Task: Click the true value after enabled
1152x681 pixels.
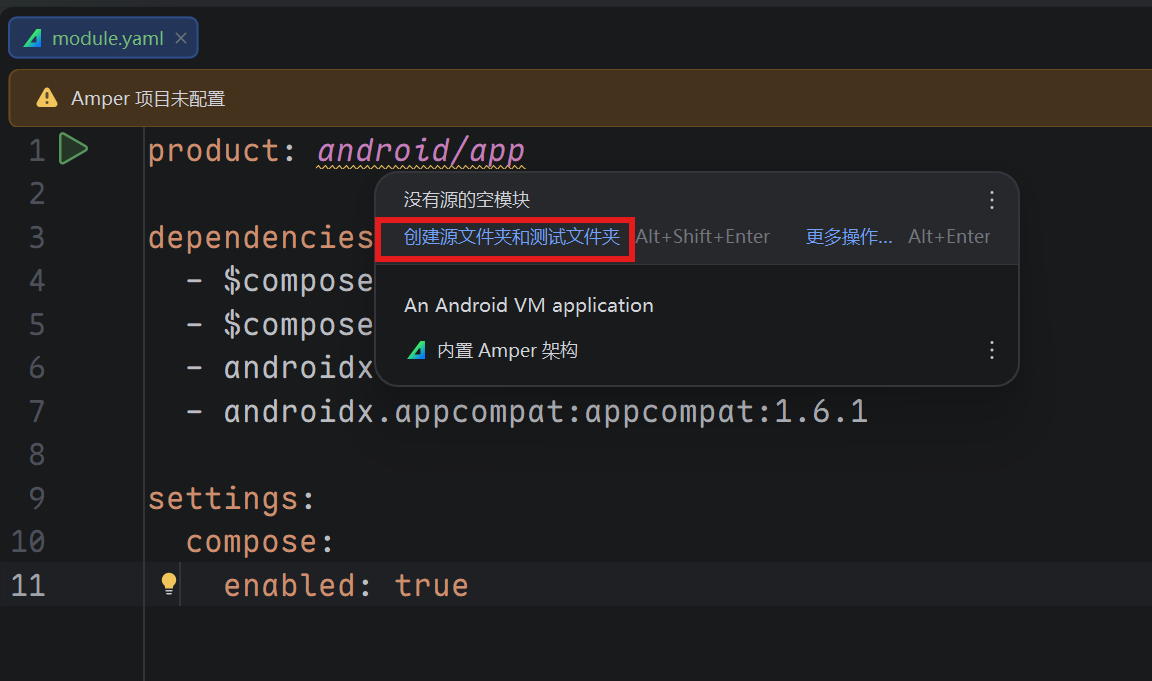Action: point(431,585)
